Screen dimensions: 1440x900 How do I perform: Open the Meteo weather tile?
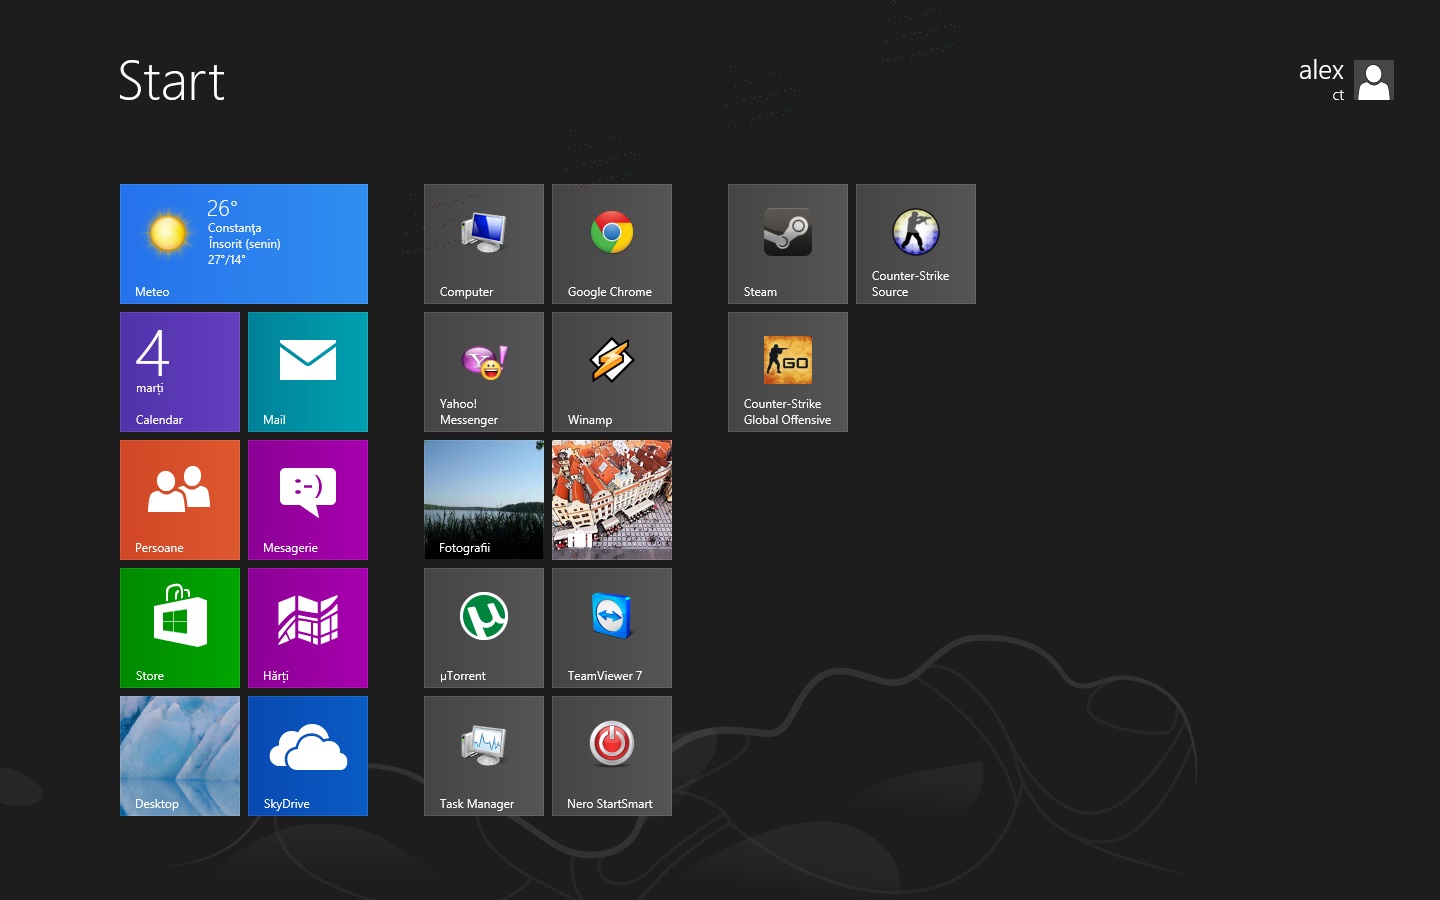[244, 244]
